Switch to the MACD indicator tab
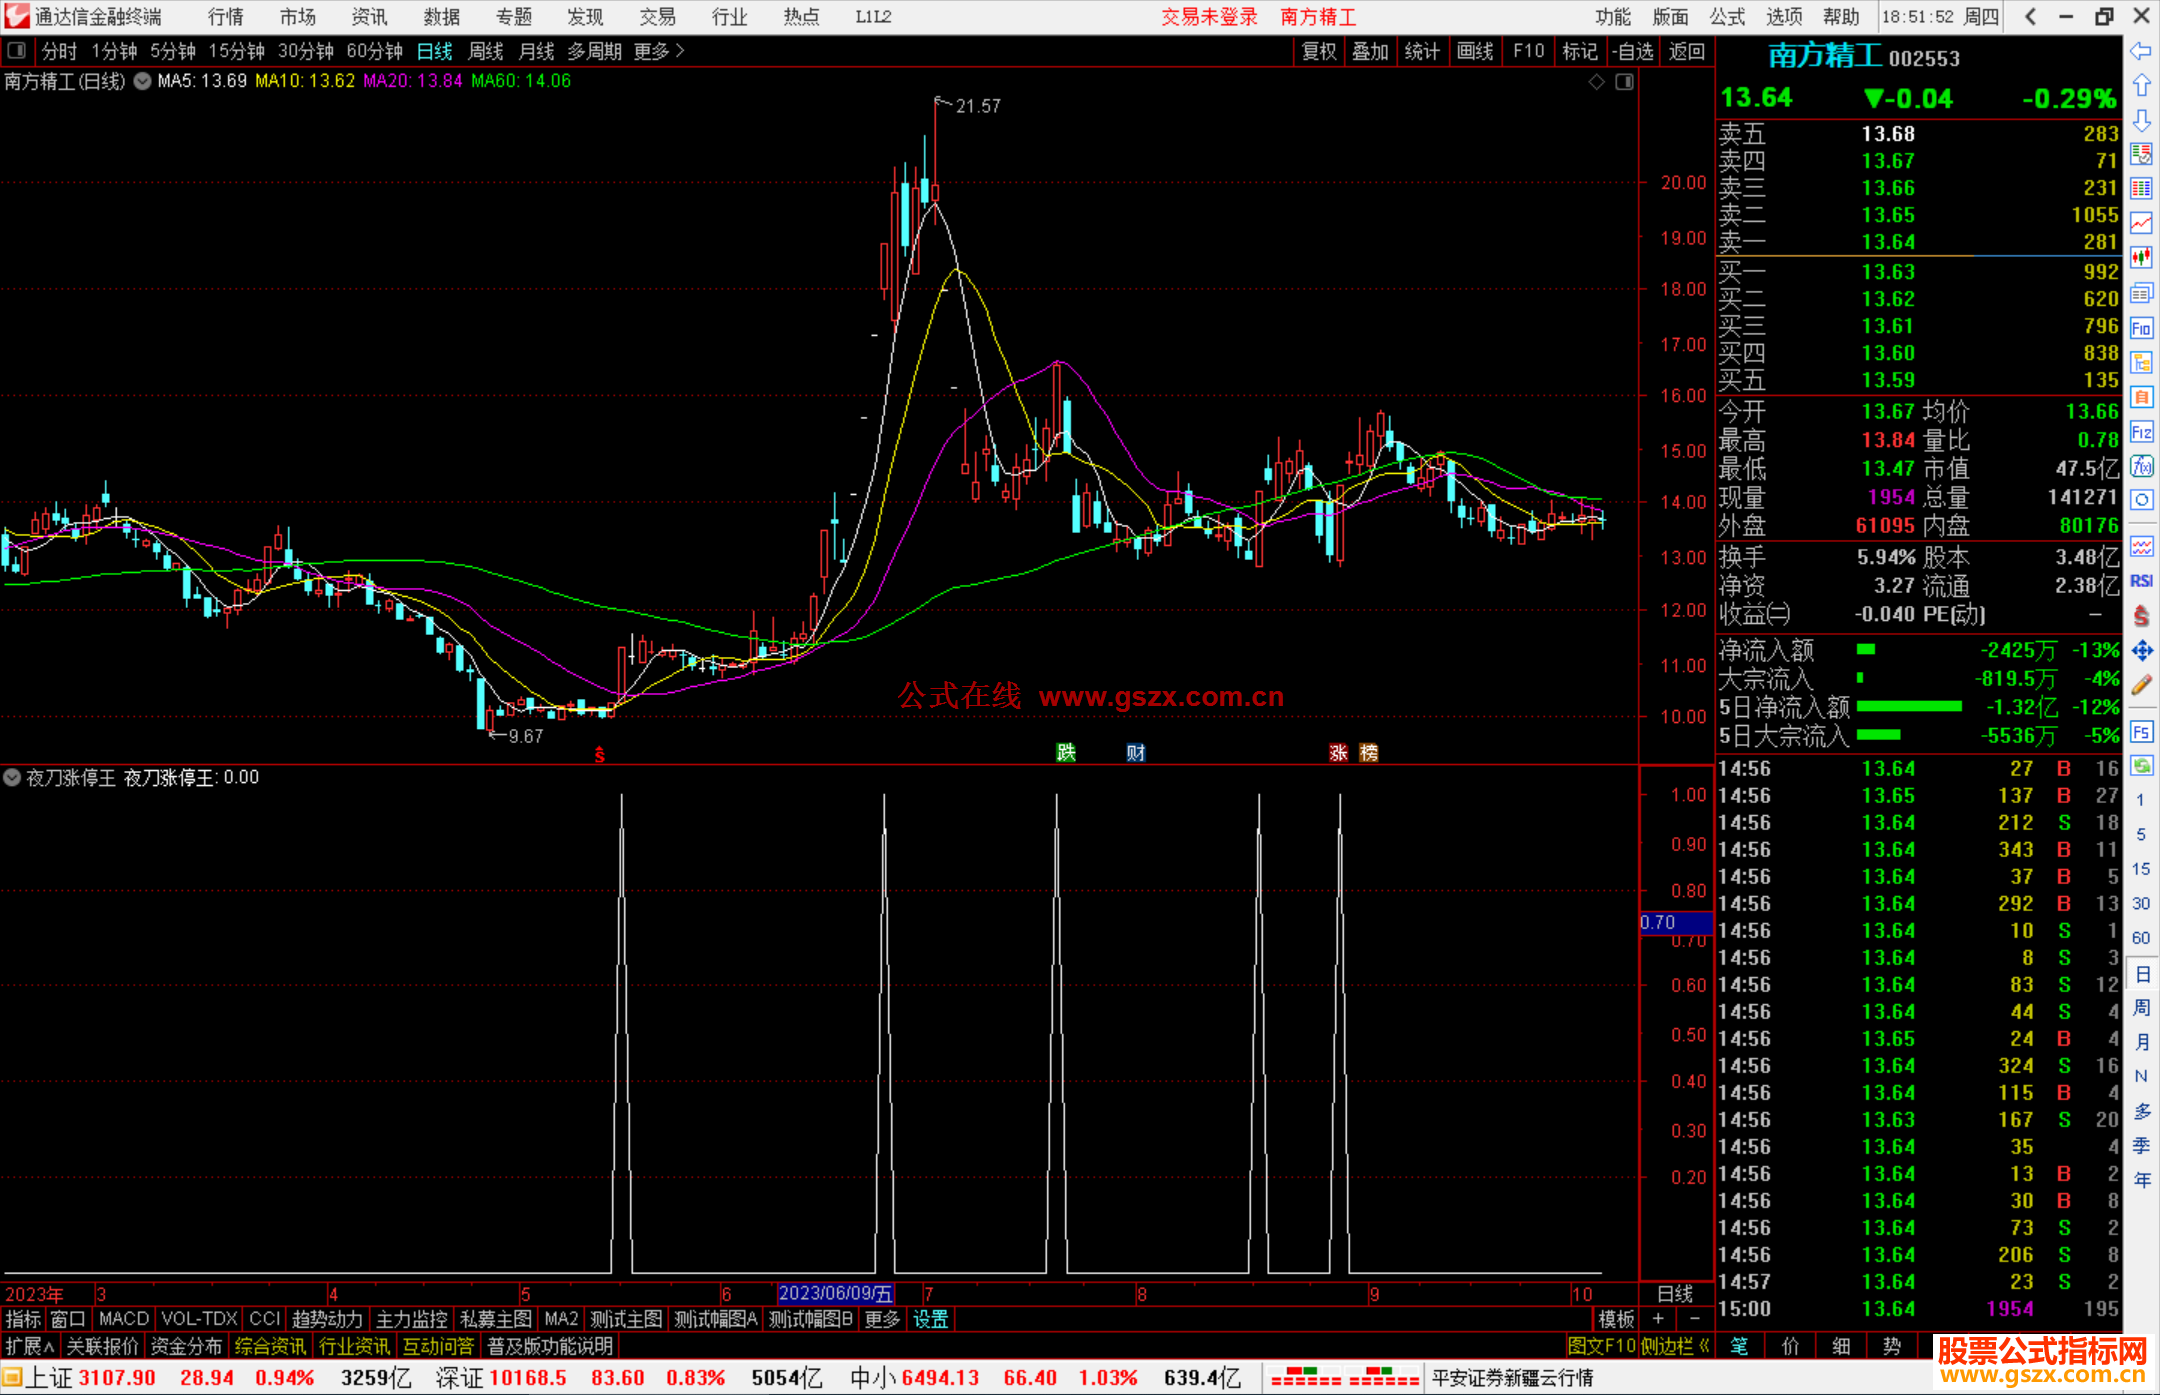2160x1395 pixels. click(x=124, y=1319)
